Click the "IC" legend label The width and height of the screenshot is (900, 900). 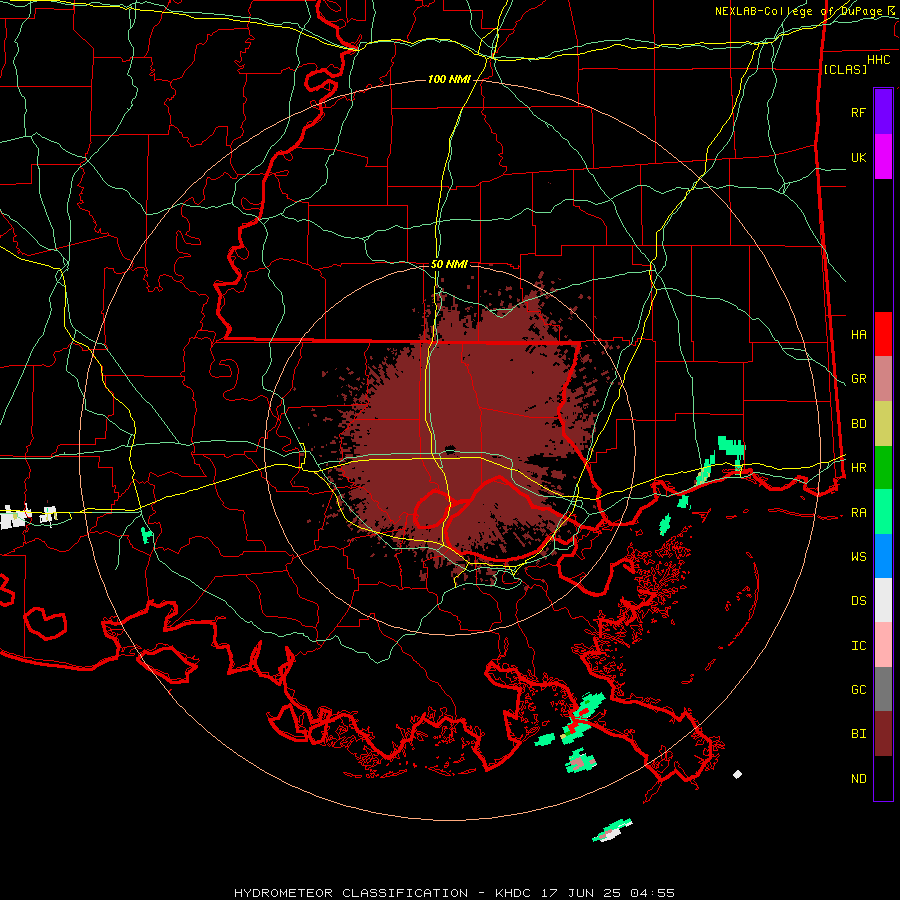[858, 646]
